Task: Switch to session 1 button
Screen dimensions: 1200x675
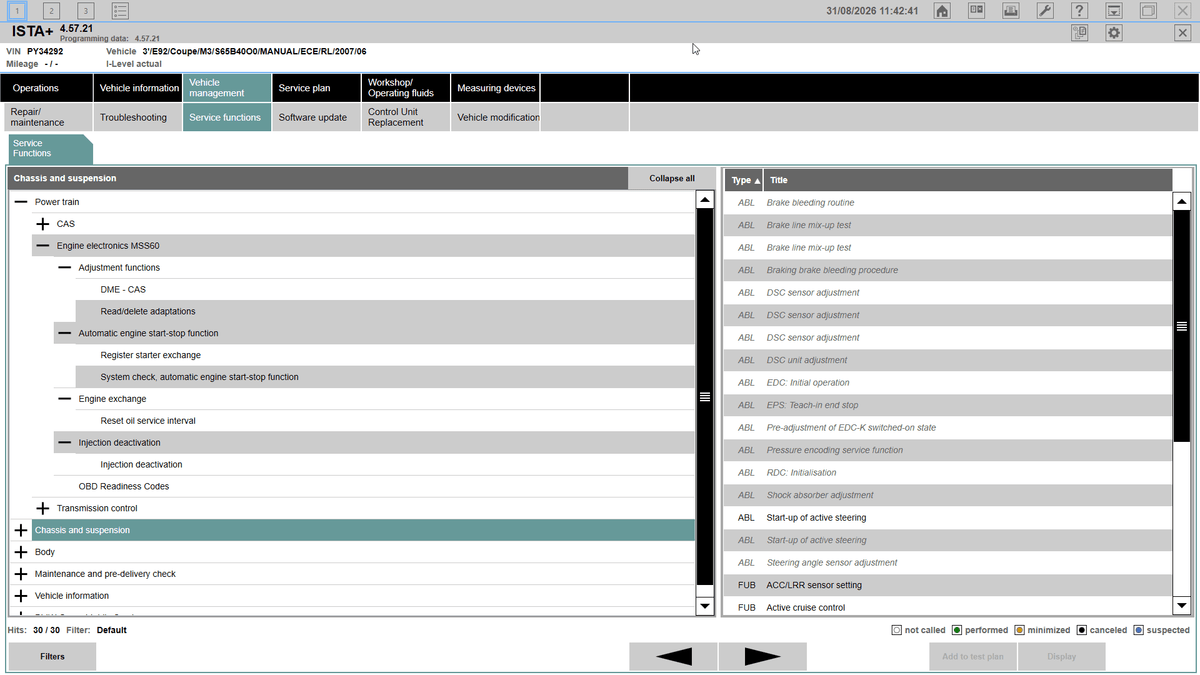Action: click(17, 10)
